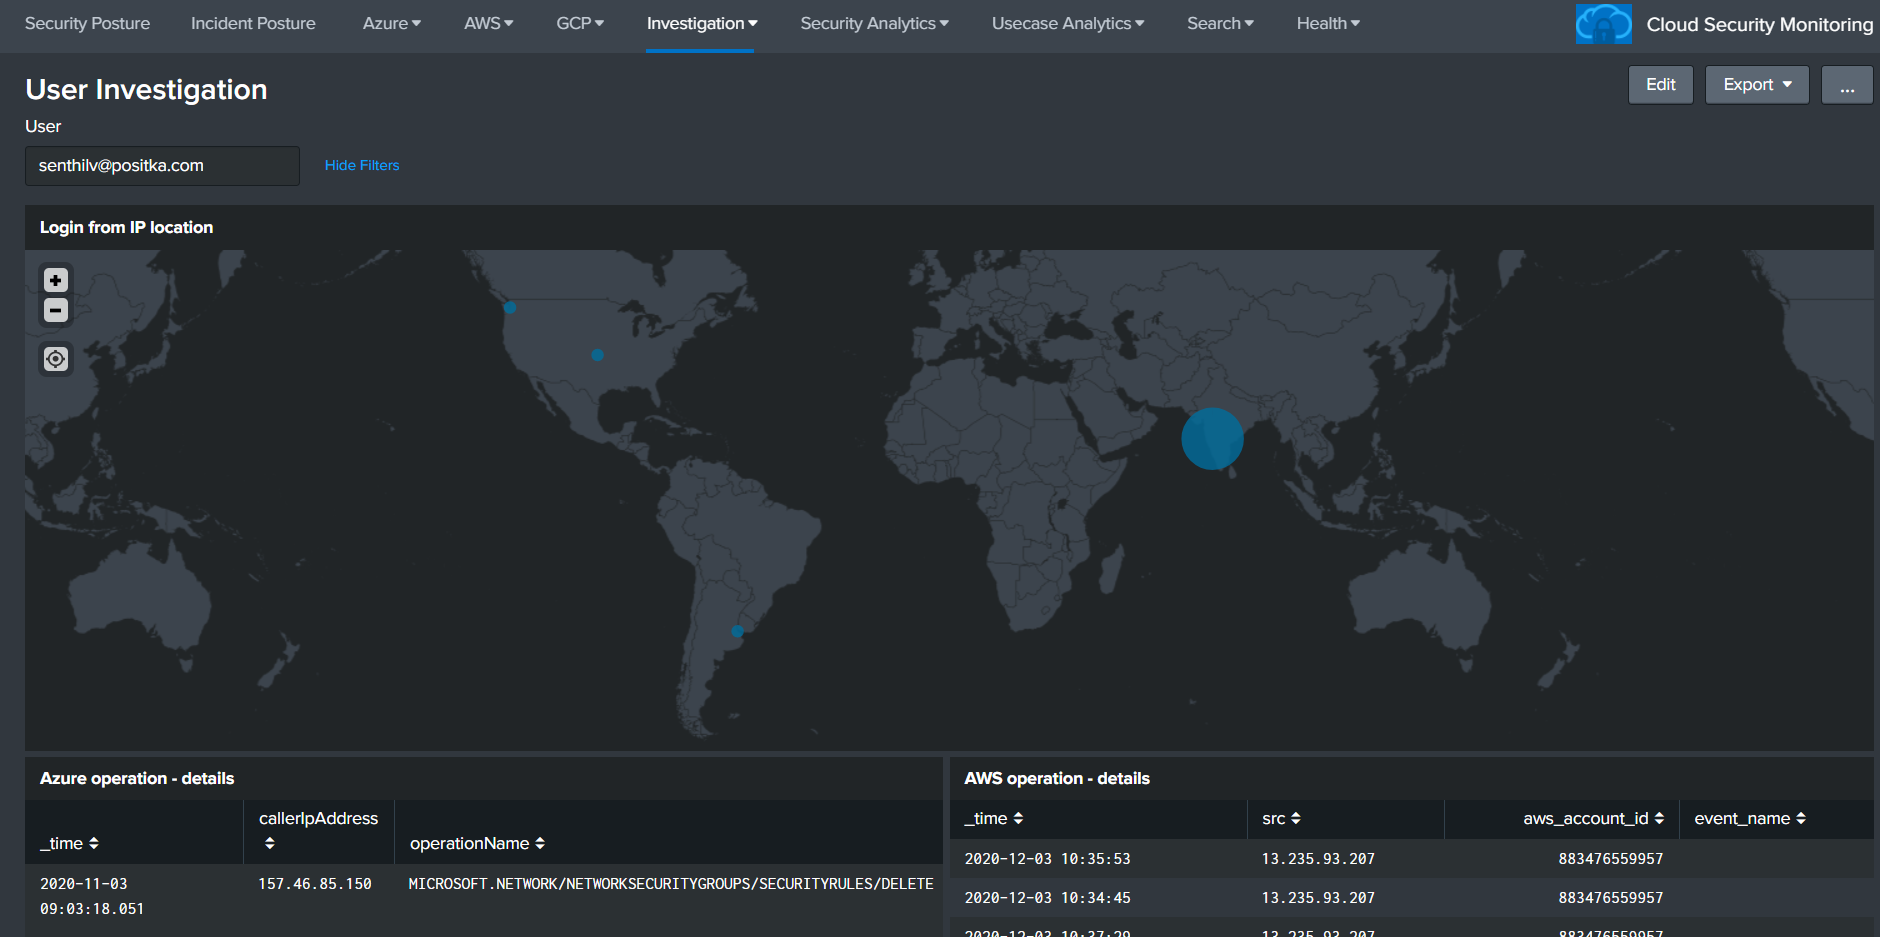The image size is (1880, 937).
Task: Click the SECURITYRULES/DELETE operation name
Action: tap(671, 884)
